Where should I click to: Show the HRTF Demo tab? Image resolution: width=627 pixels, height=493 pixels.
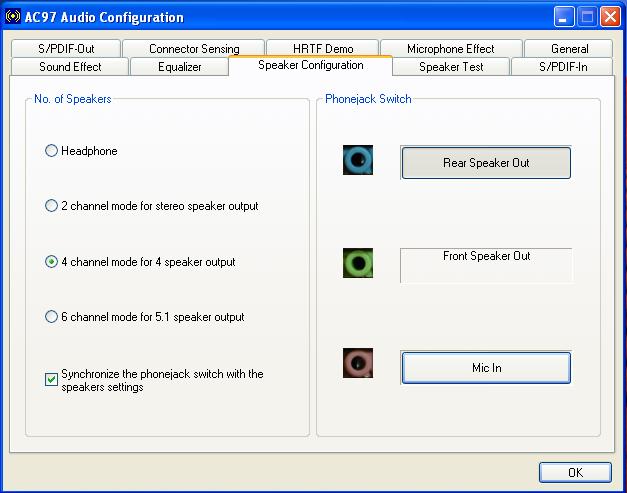323,48
